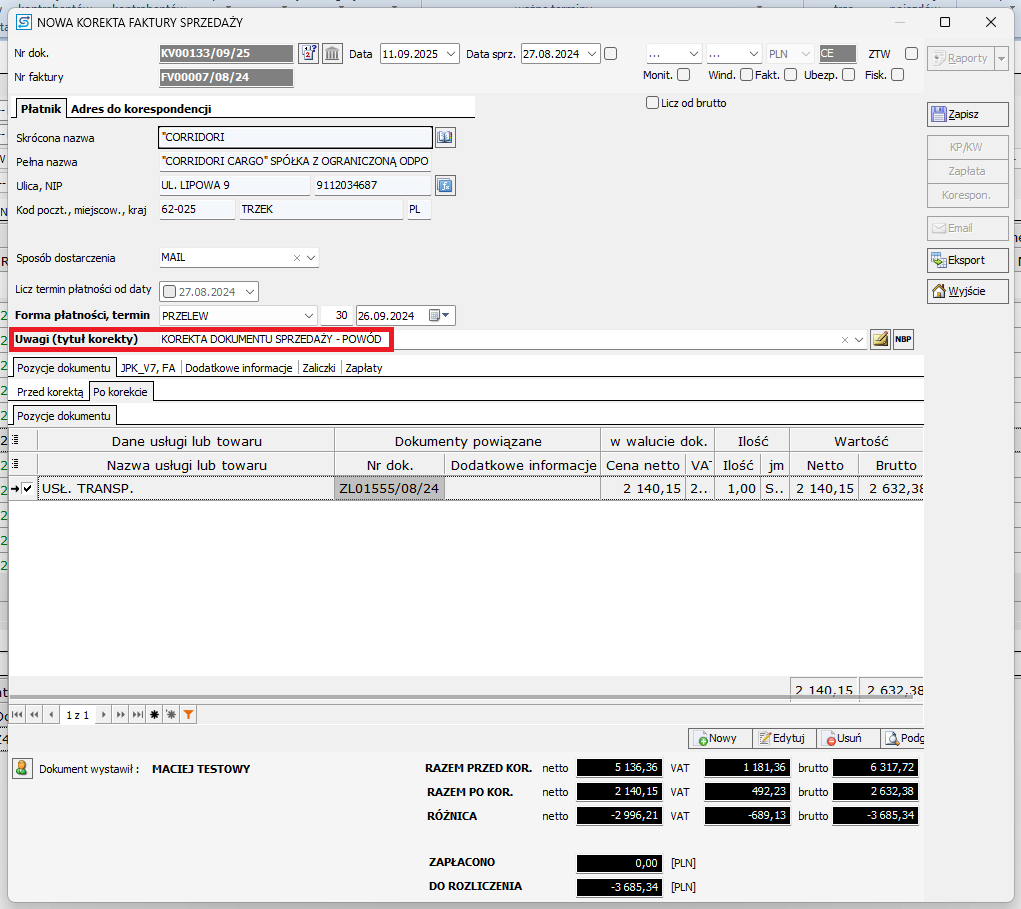The image size is (1021, 909).
Task: Enable the Licz od brutto checkbox
Action: point(653,102)
